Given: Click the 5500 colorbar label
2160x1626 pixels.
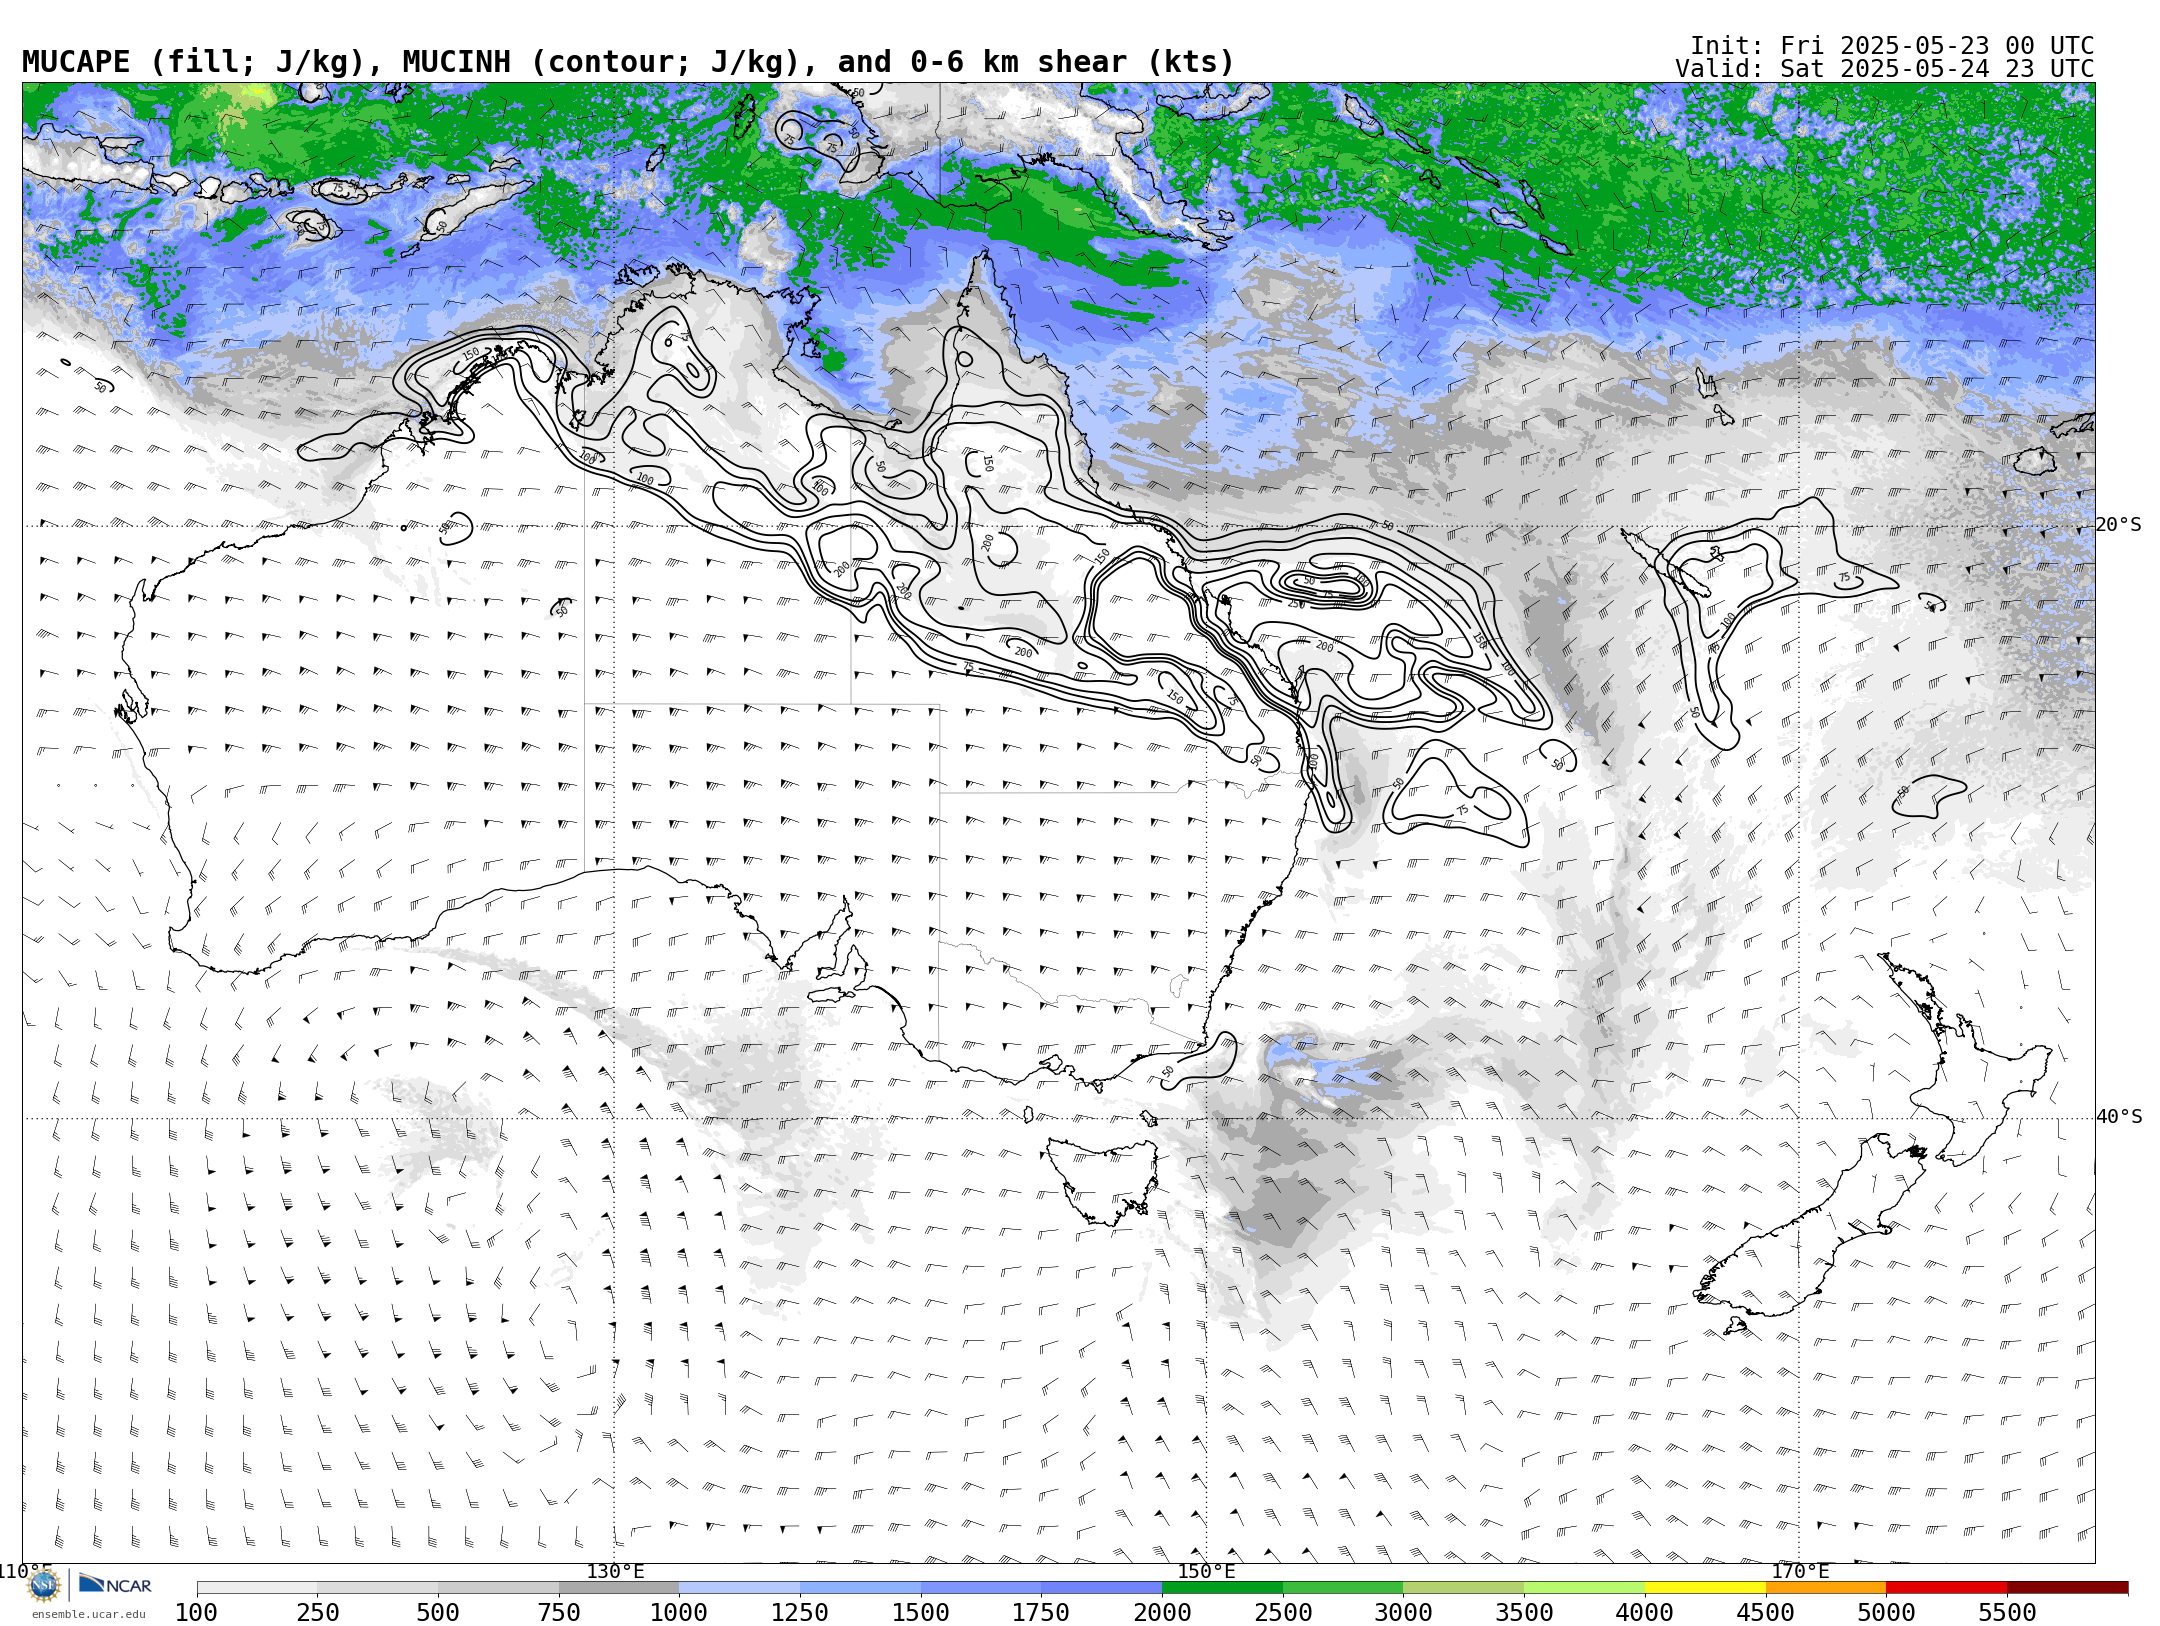Looking at the screenshot, I should (x=2007, y=1613).
